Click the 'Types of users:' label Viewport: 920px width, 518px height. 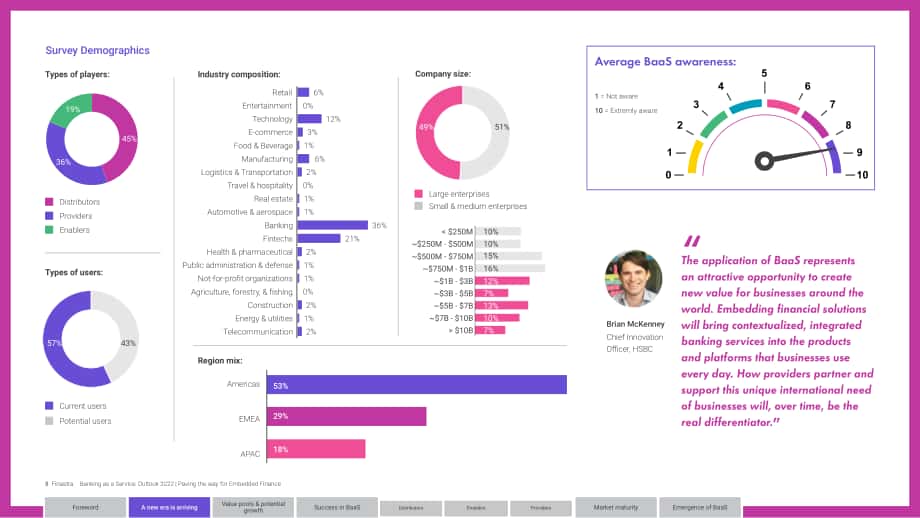coord(74,272)
